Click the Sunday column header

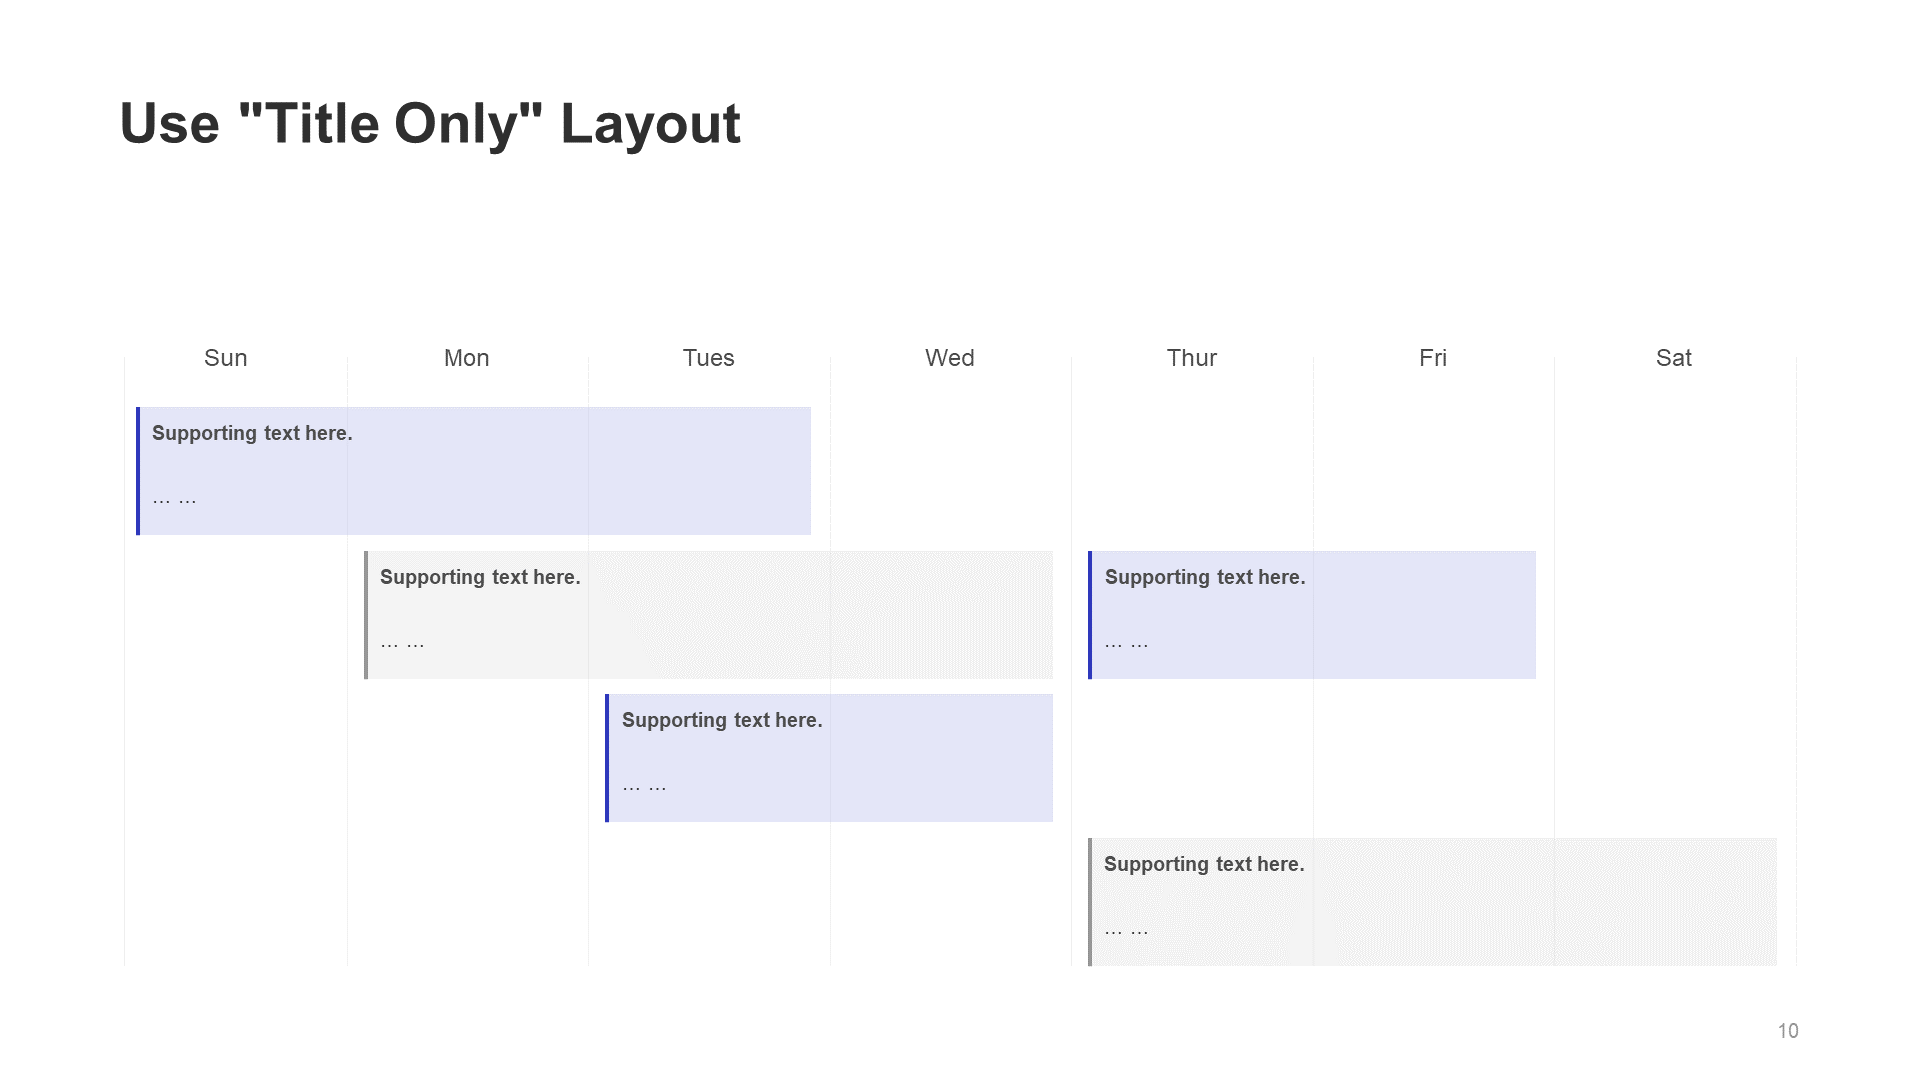click(225, 357)
